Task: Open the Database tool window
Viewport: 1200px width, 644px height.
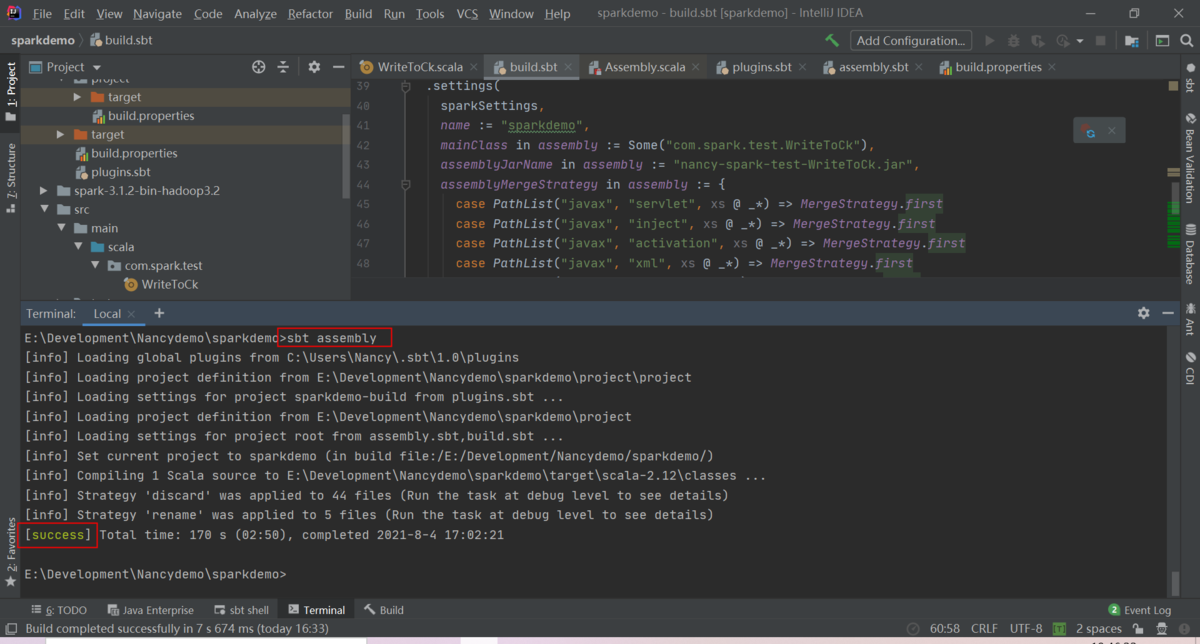Action: [x=1190, y=256]
